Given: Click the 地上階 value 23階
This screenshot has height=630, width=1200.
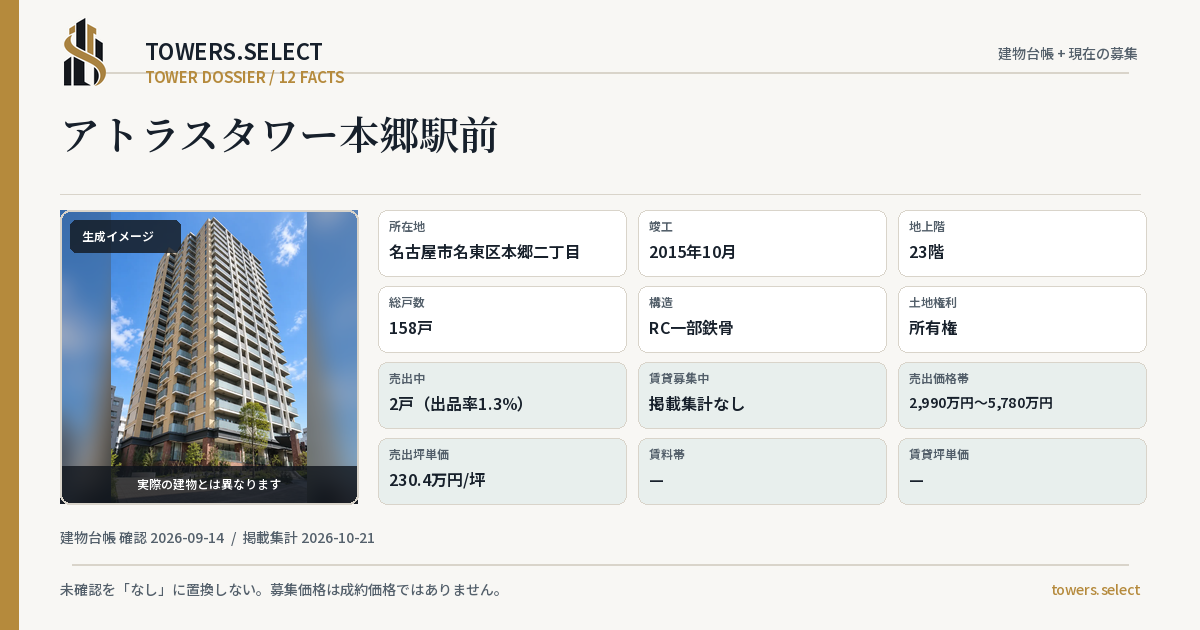Looking at the screenshot, I should (x=926, y=252).
